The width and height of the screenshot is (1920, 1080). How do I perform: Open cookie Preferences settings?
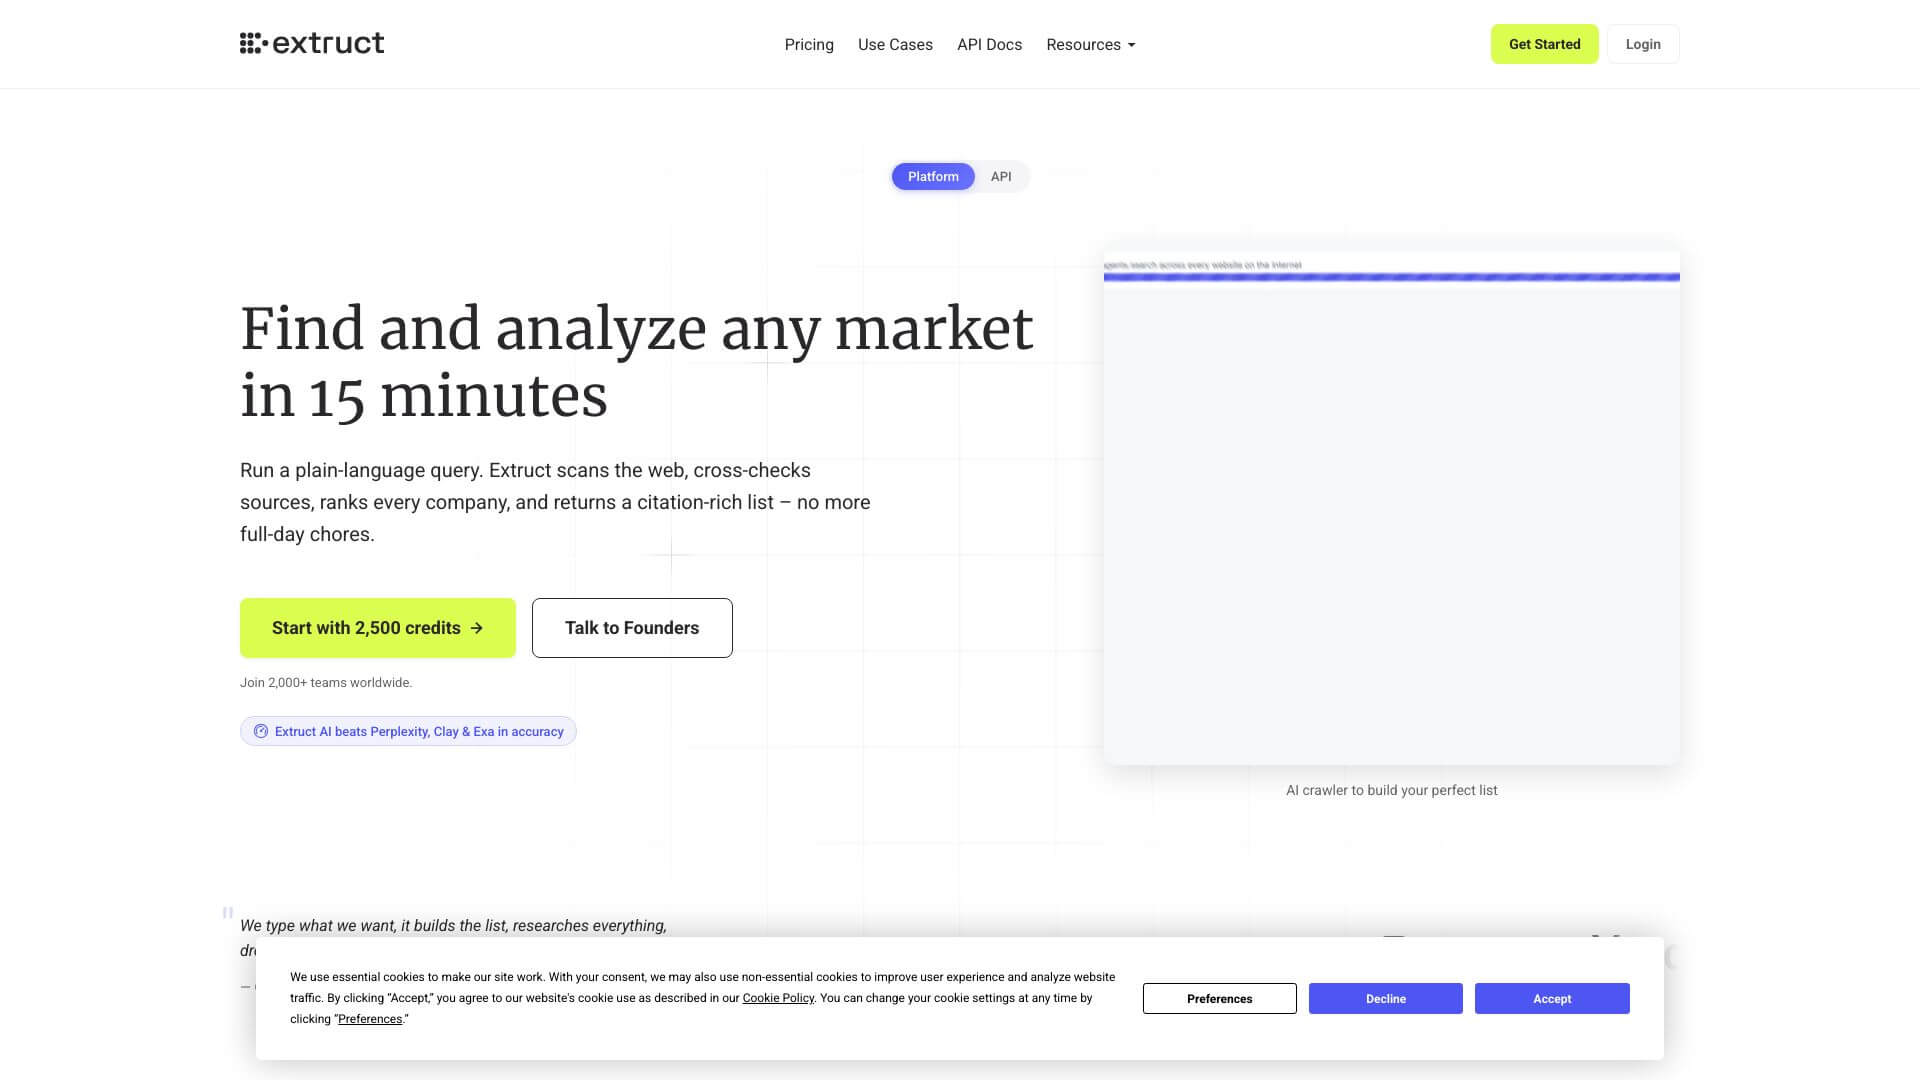tap(1219, 998)
